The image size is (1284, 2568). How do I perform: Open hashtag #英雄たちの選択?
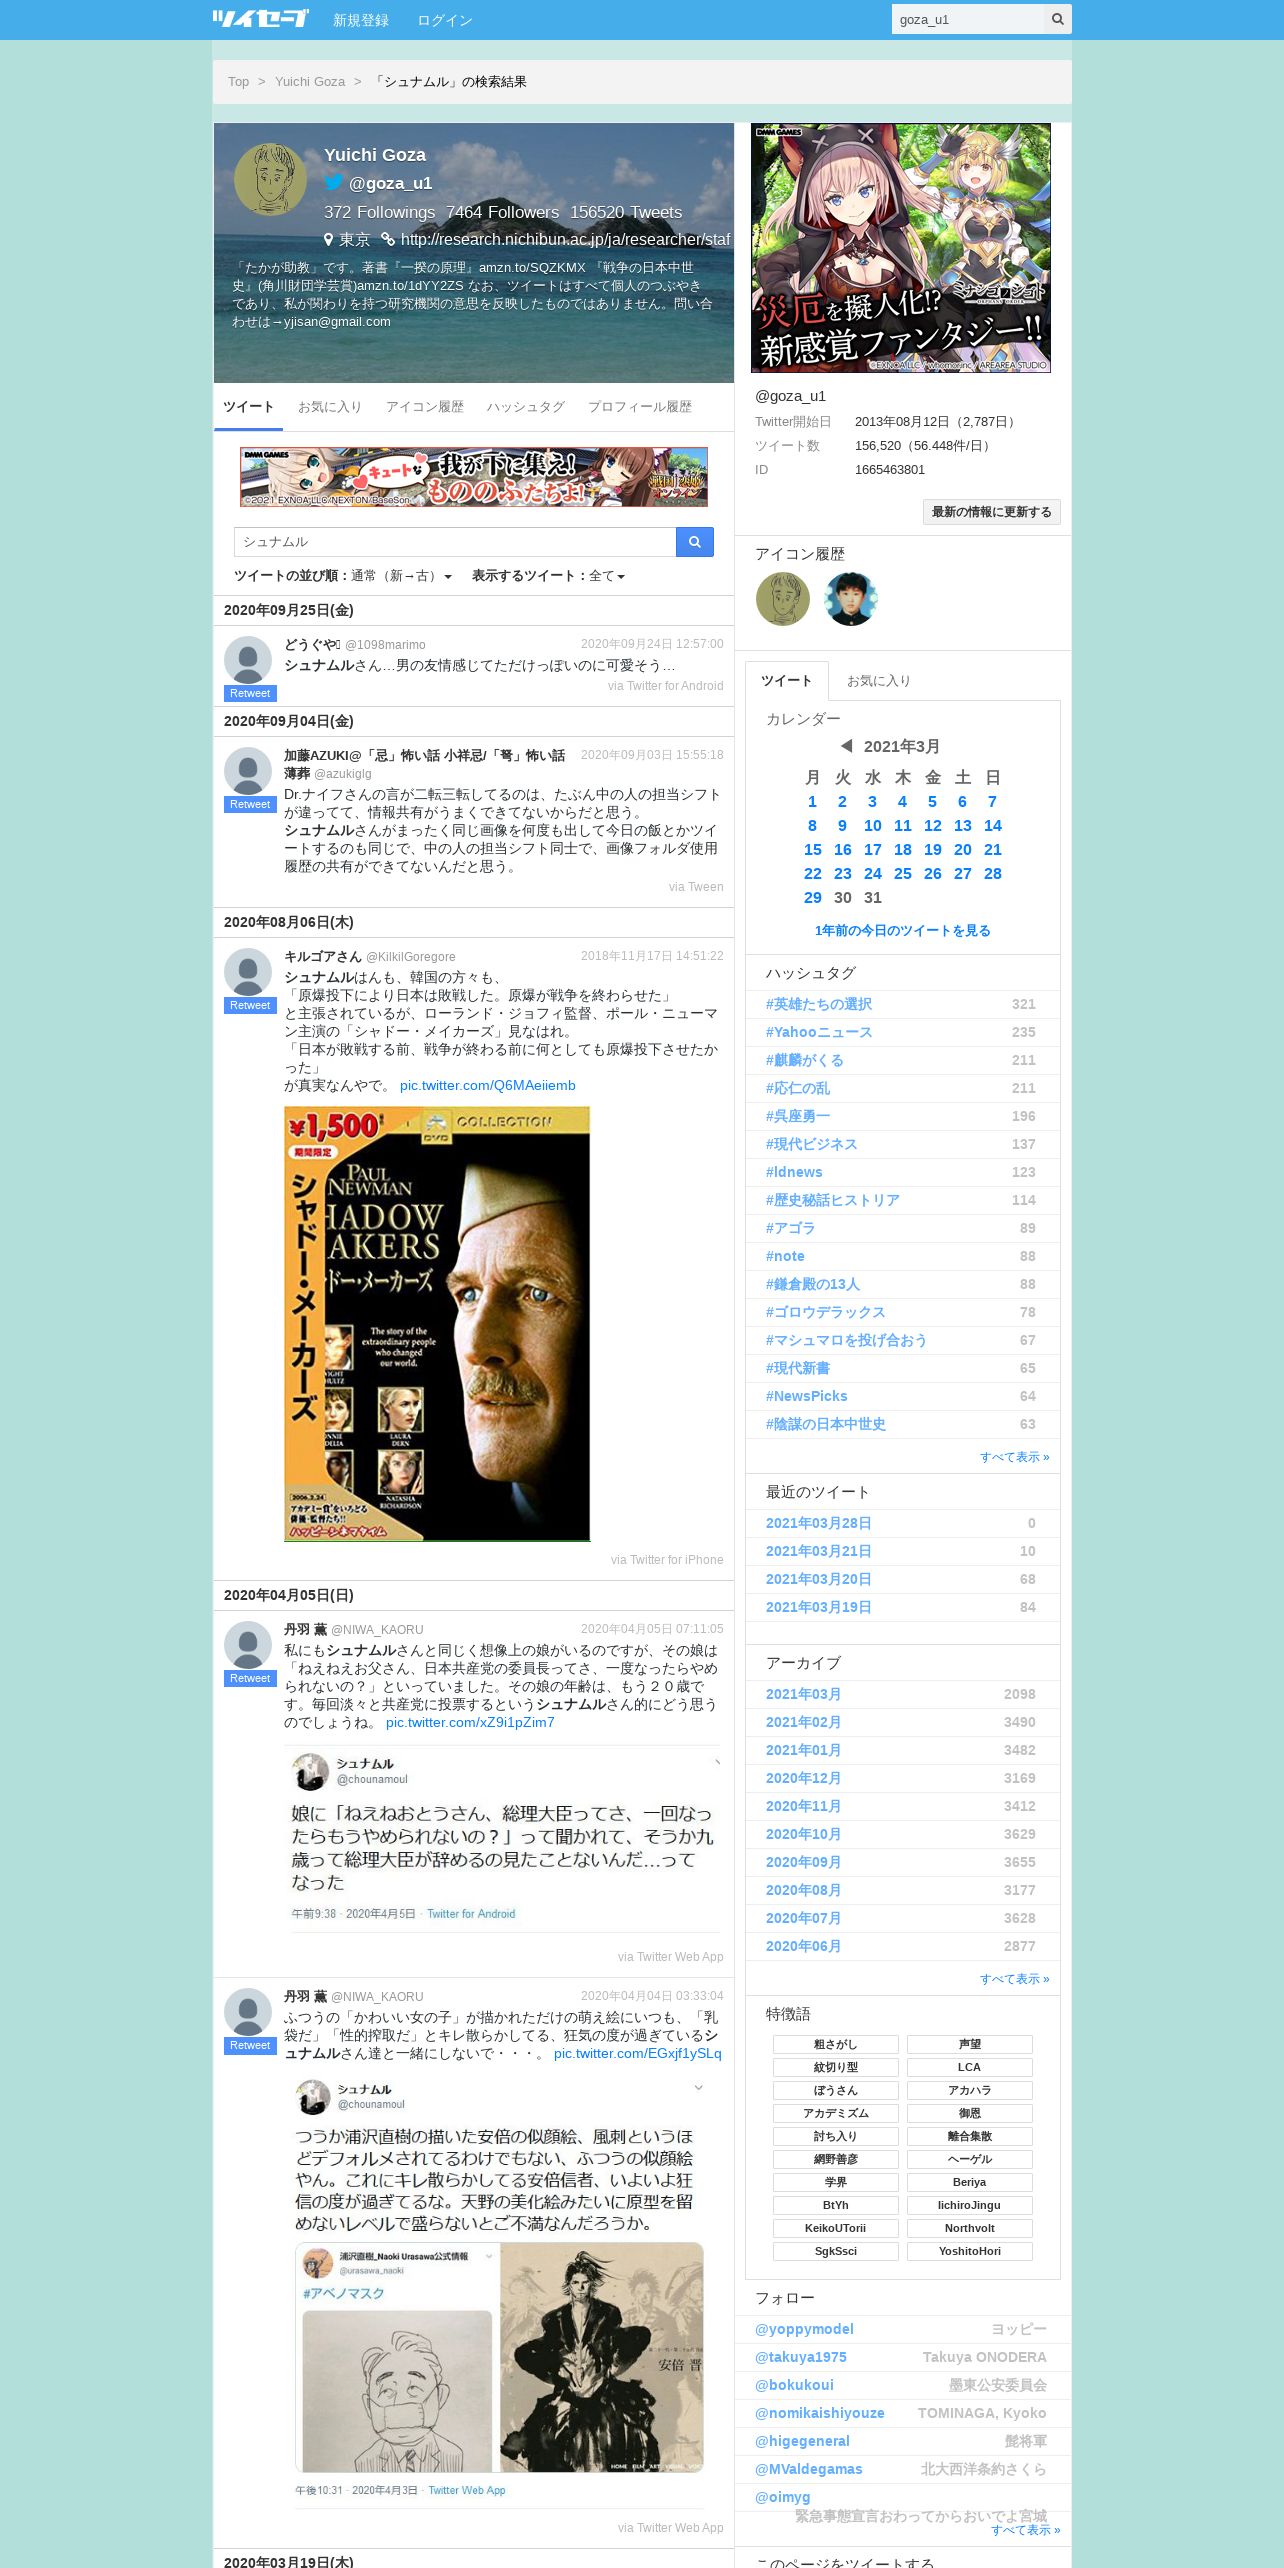coord(819,1004)
